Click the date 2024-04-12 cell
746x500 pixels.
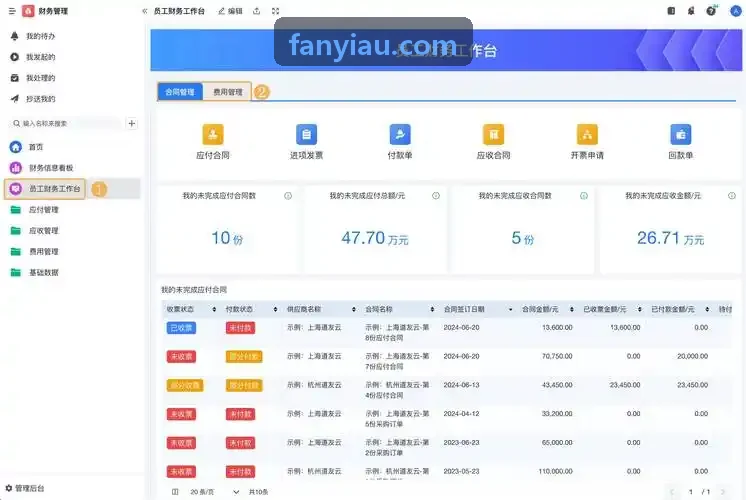(x=461, y=414)
